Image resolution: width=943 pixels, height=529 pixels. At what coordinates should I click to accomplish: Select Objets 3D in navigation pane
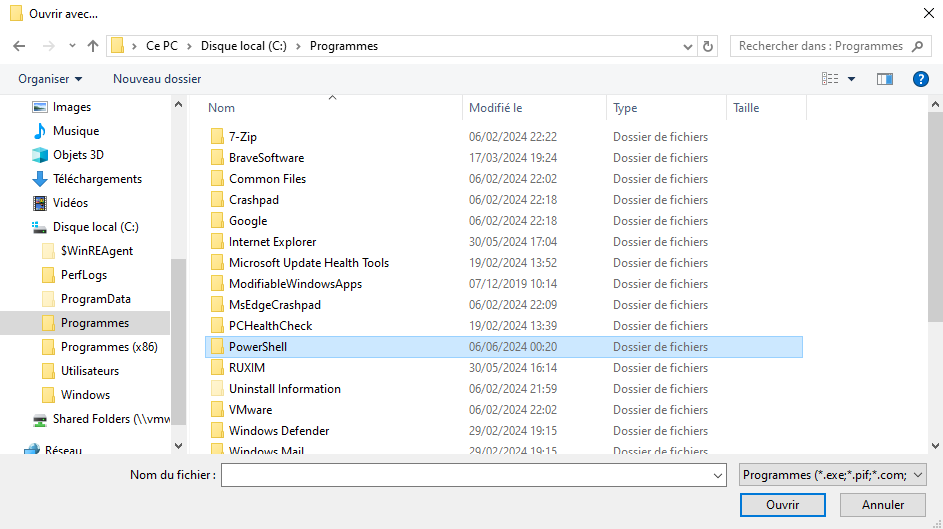coord(78,155)
